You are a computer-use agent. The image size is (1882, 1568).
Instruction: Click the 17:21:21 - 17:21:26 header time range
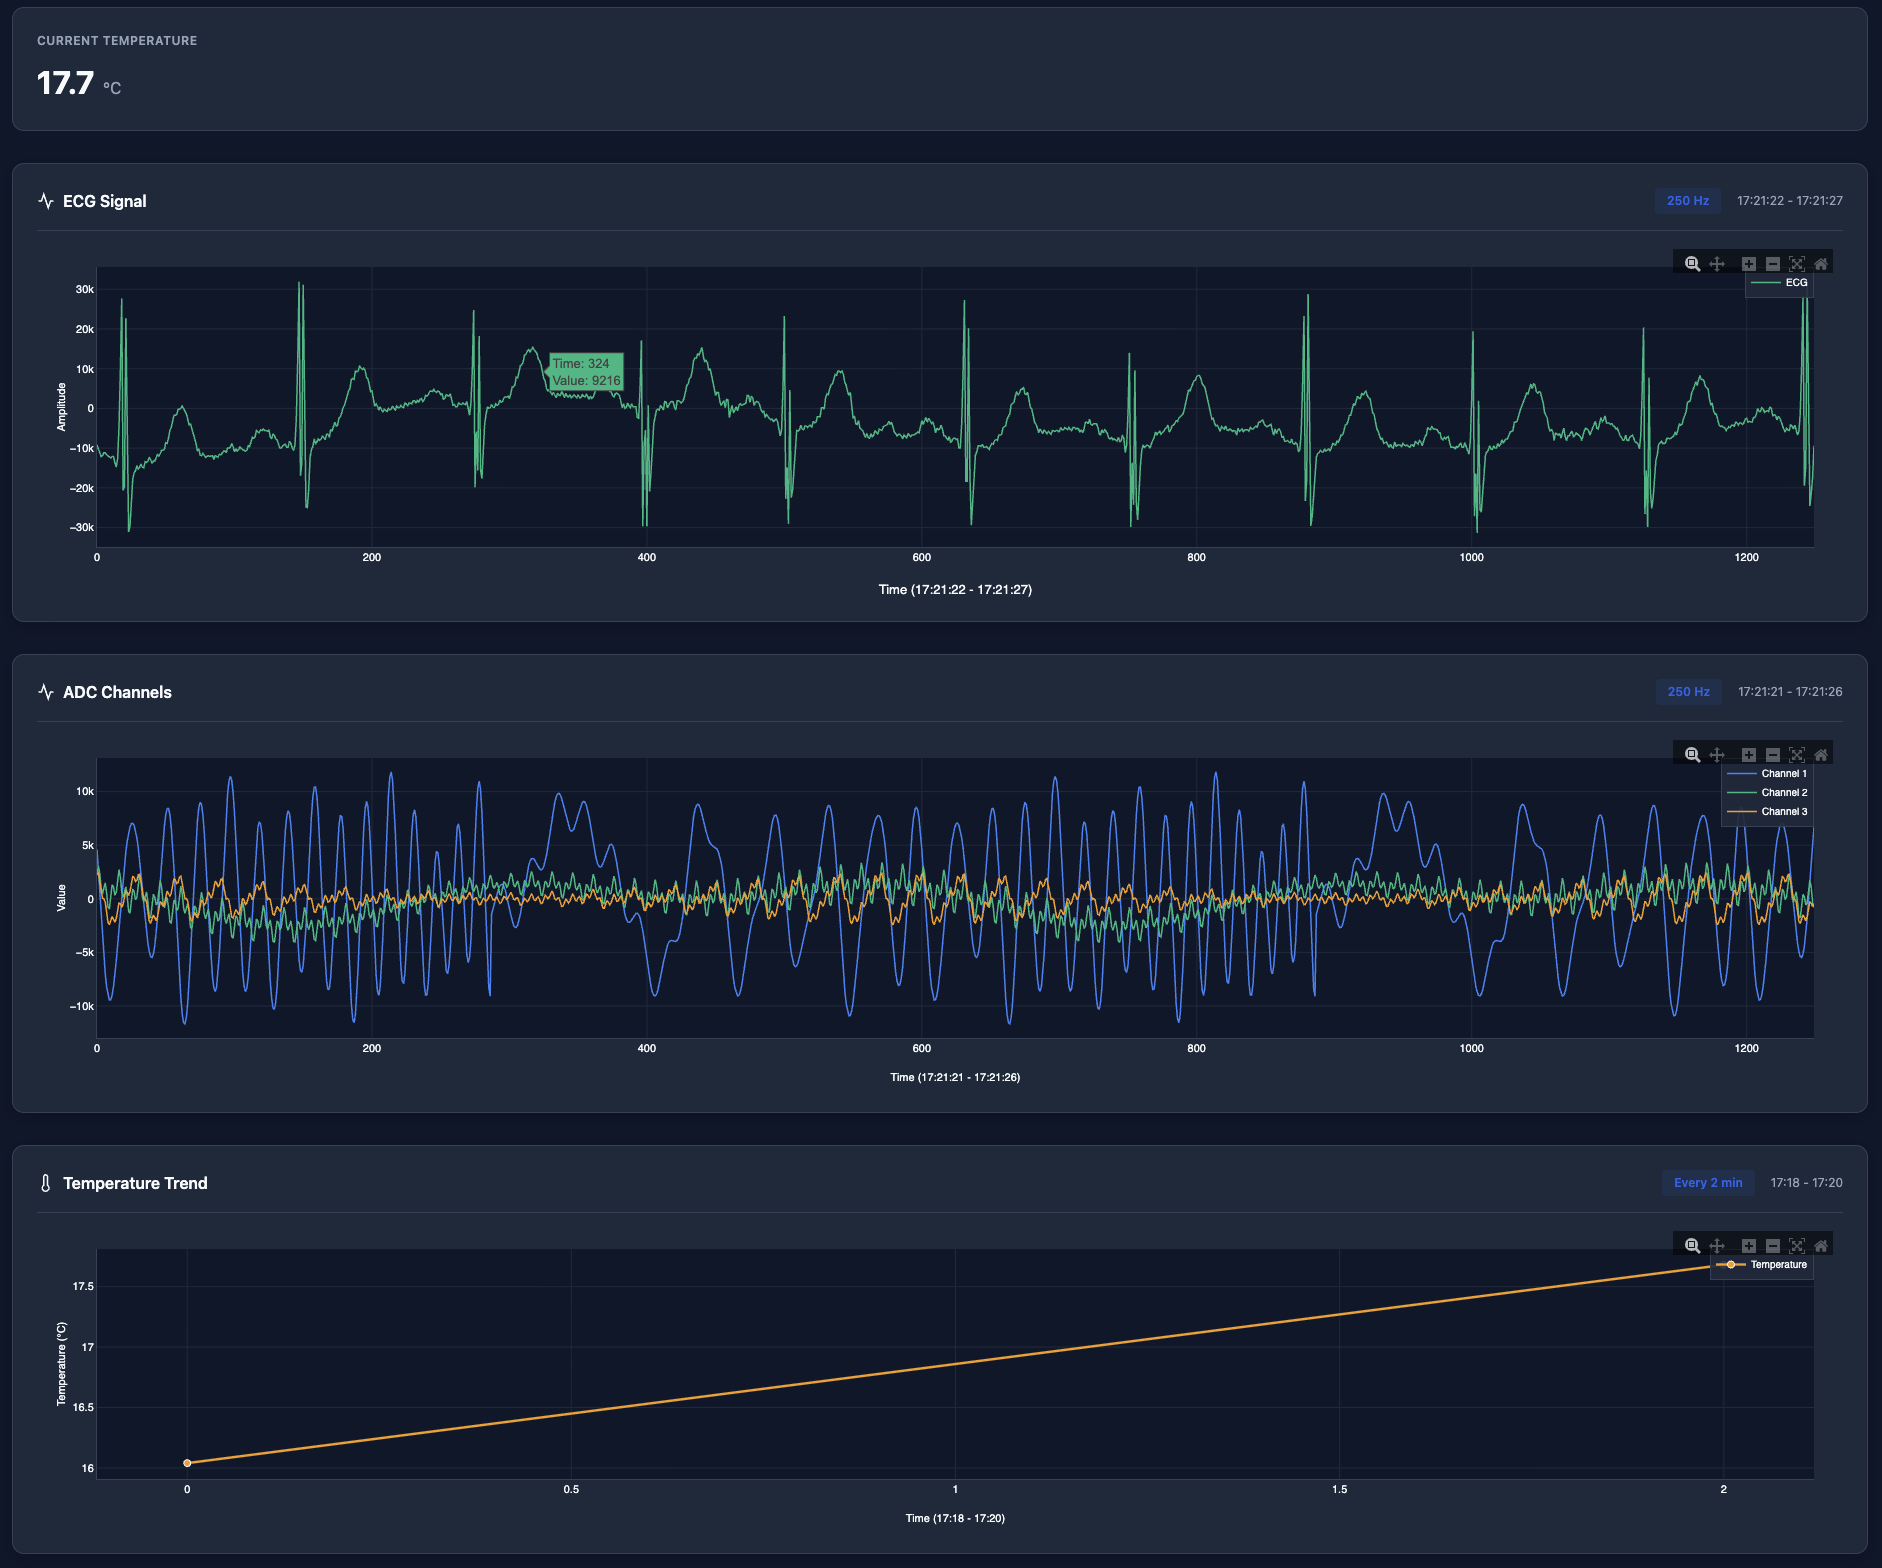point(1790,692)
